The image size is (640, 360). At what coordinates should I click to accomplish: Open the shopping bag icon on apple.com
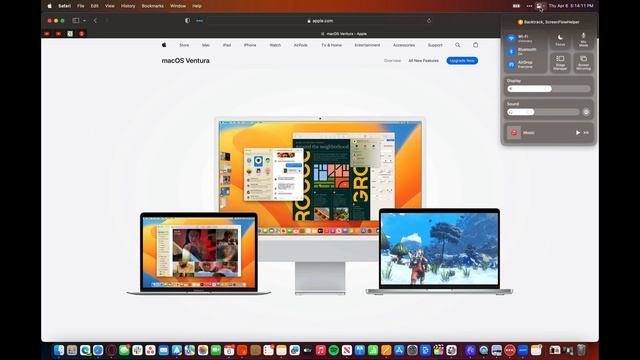[x=476, y=45]
